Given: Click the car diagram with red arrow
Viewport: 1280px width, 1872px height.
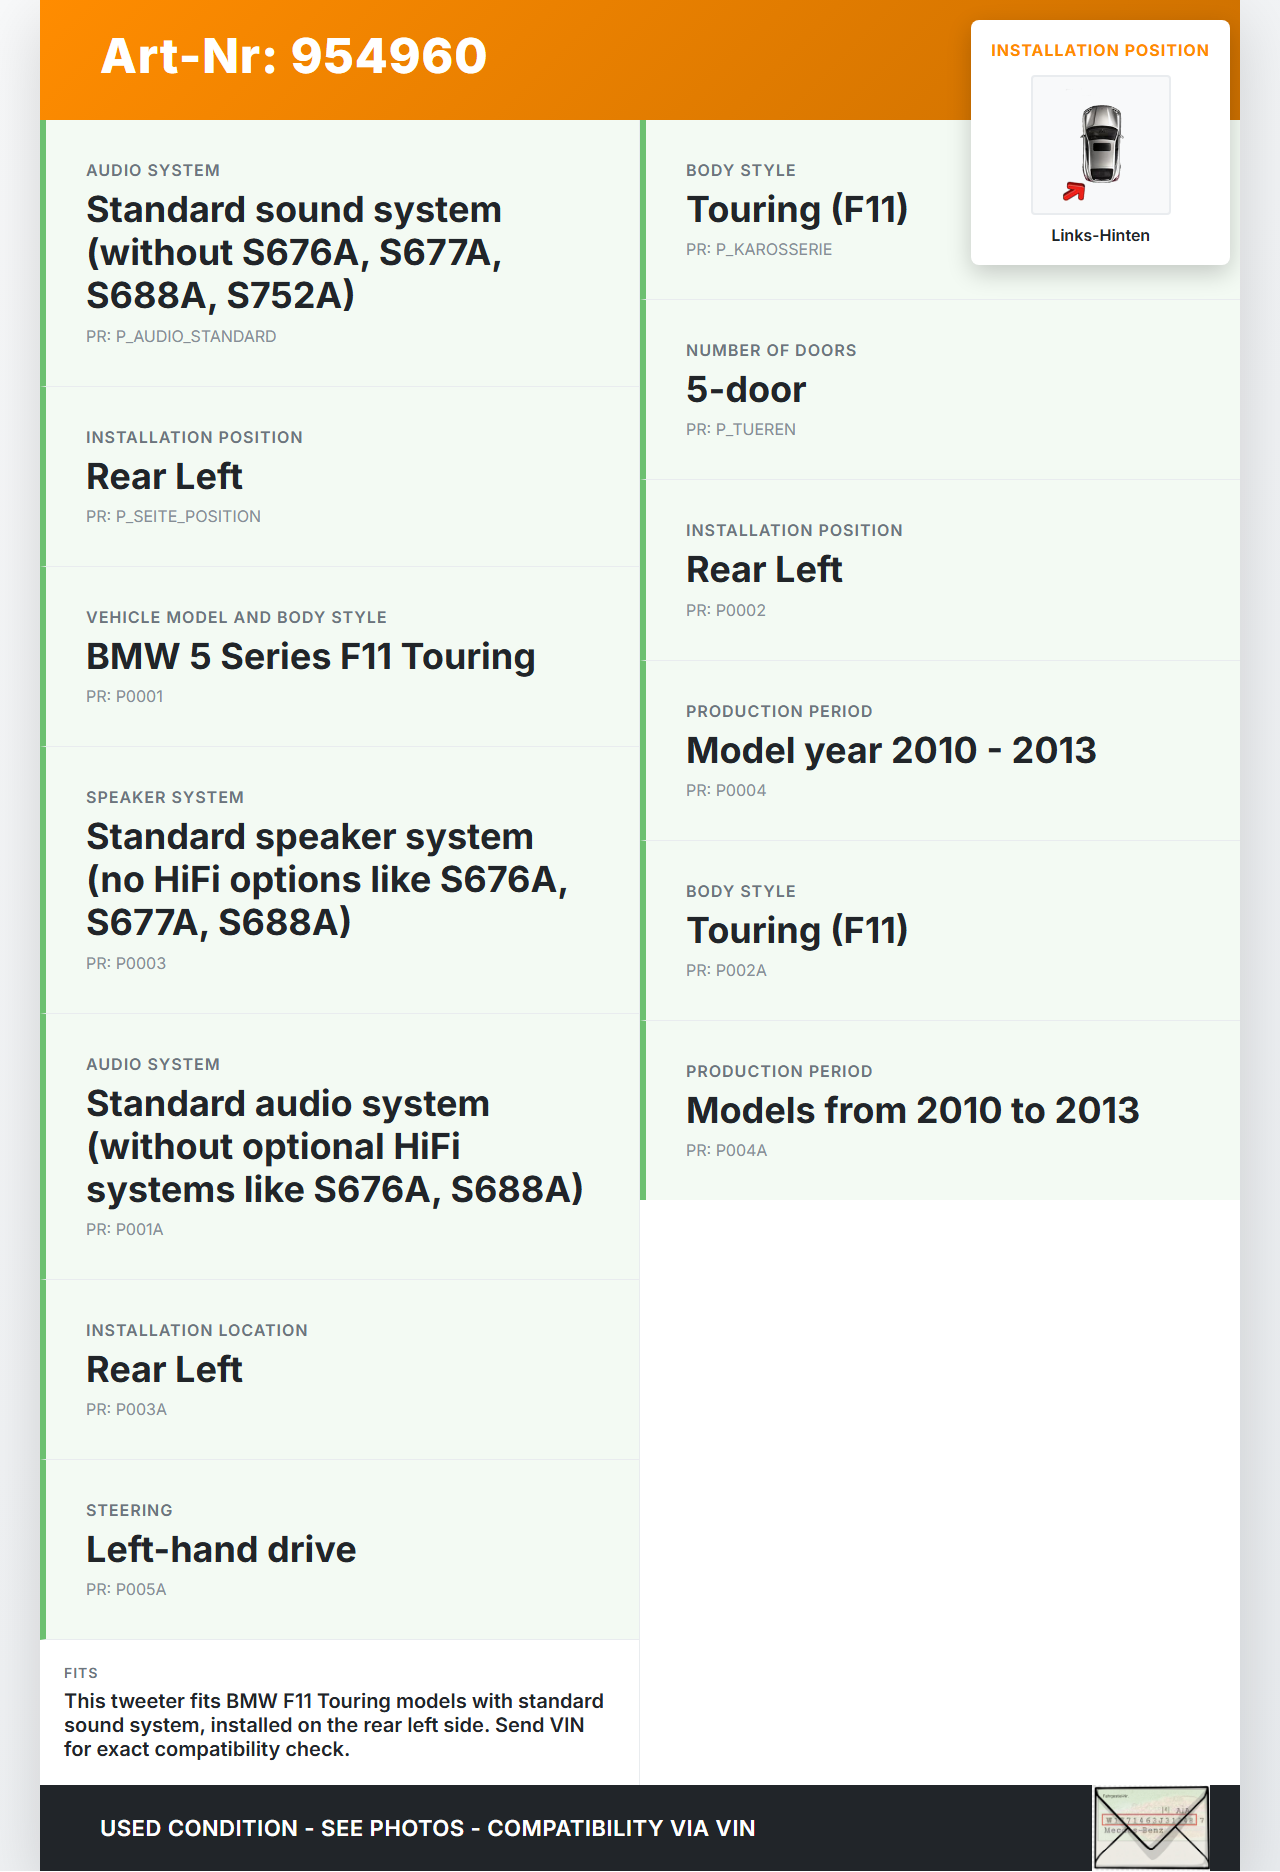Looking at the screenshot, I should click(1100, 145).
